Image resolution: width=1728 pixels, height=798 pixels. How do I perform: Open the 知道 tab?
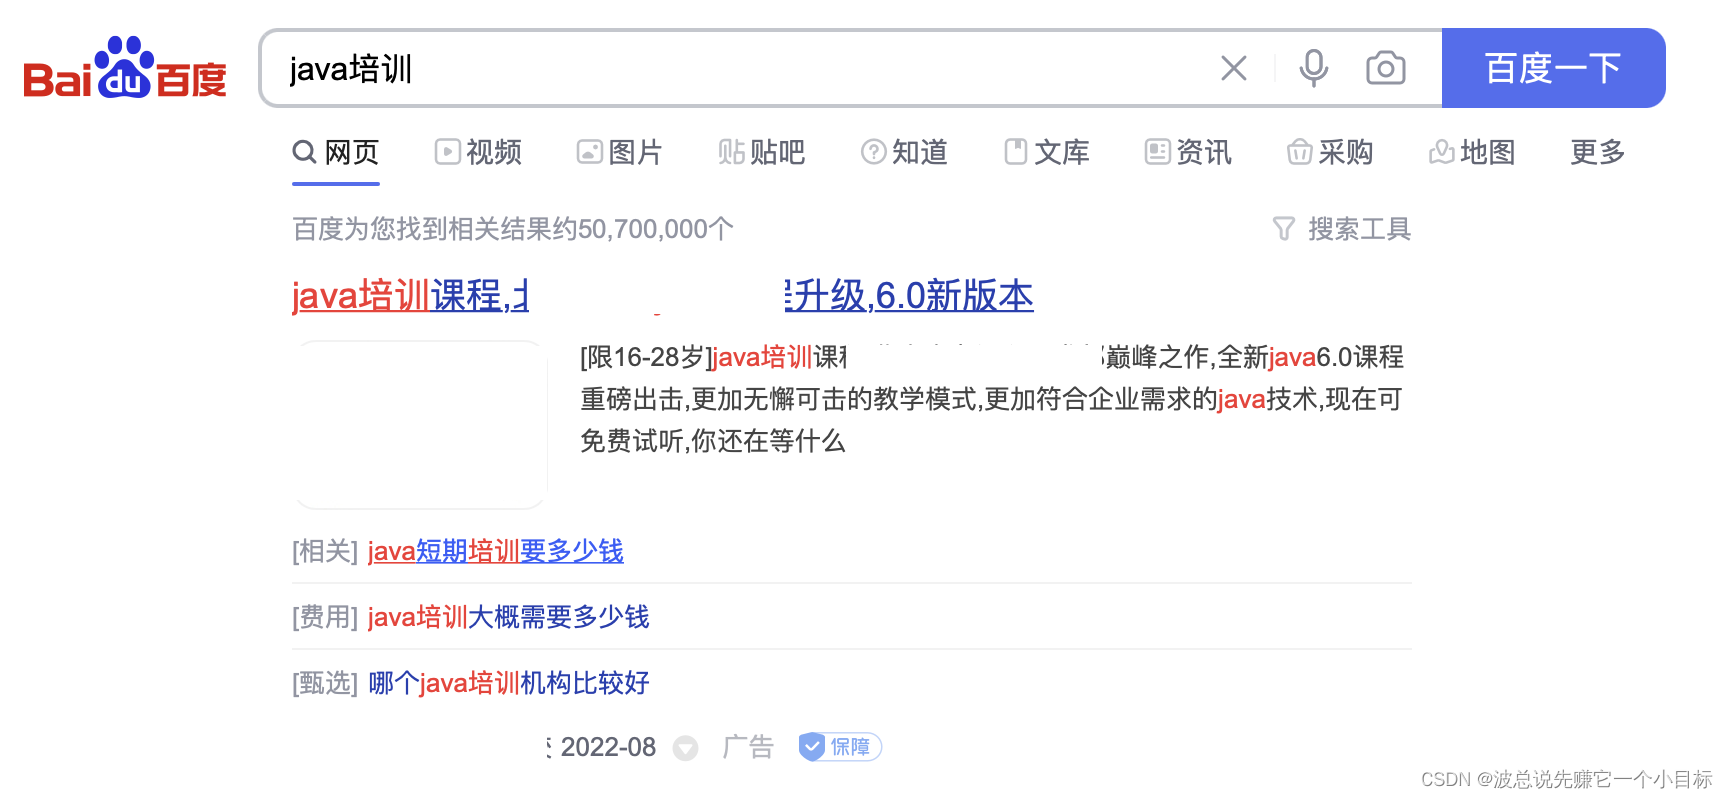904,152
